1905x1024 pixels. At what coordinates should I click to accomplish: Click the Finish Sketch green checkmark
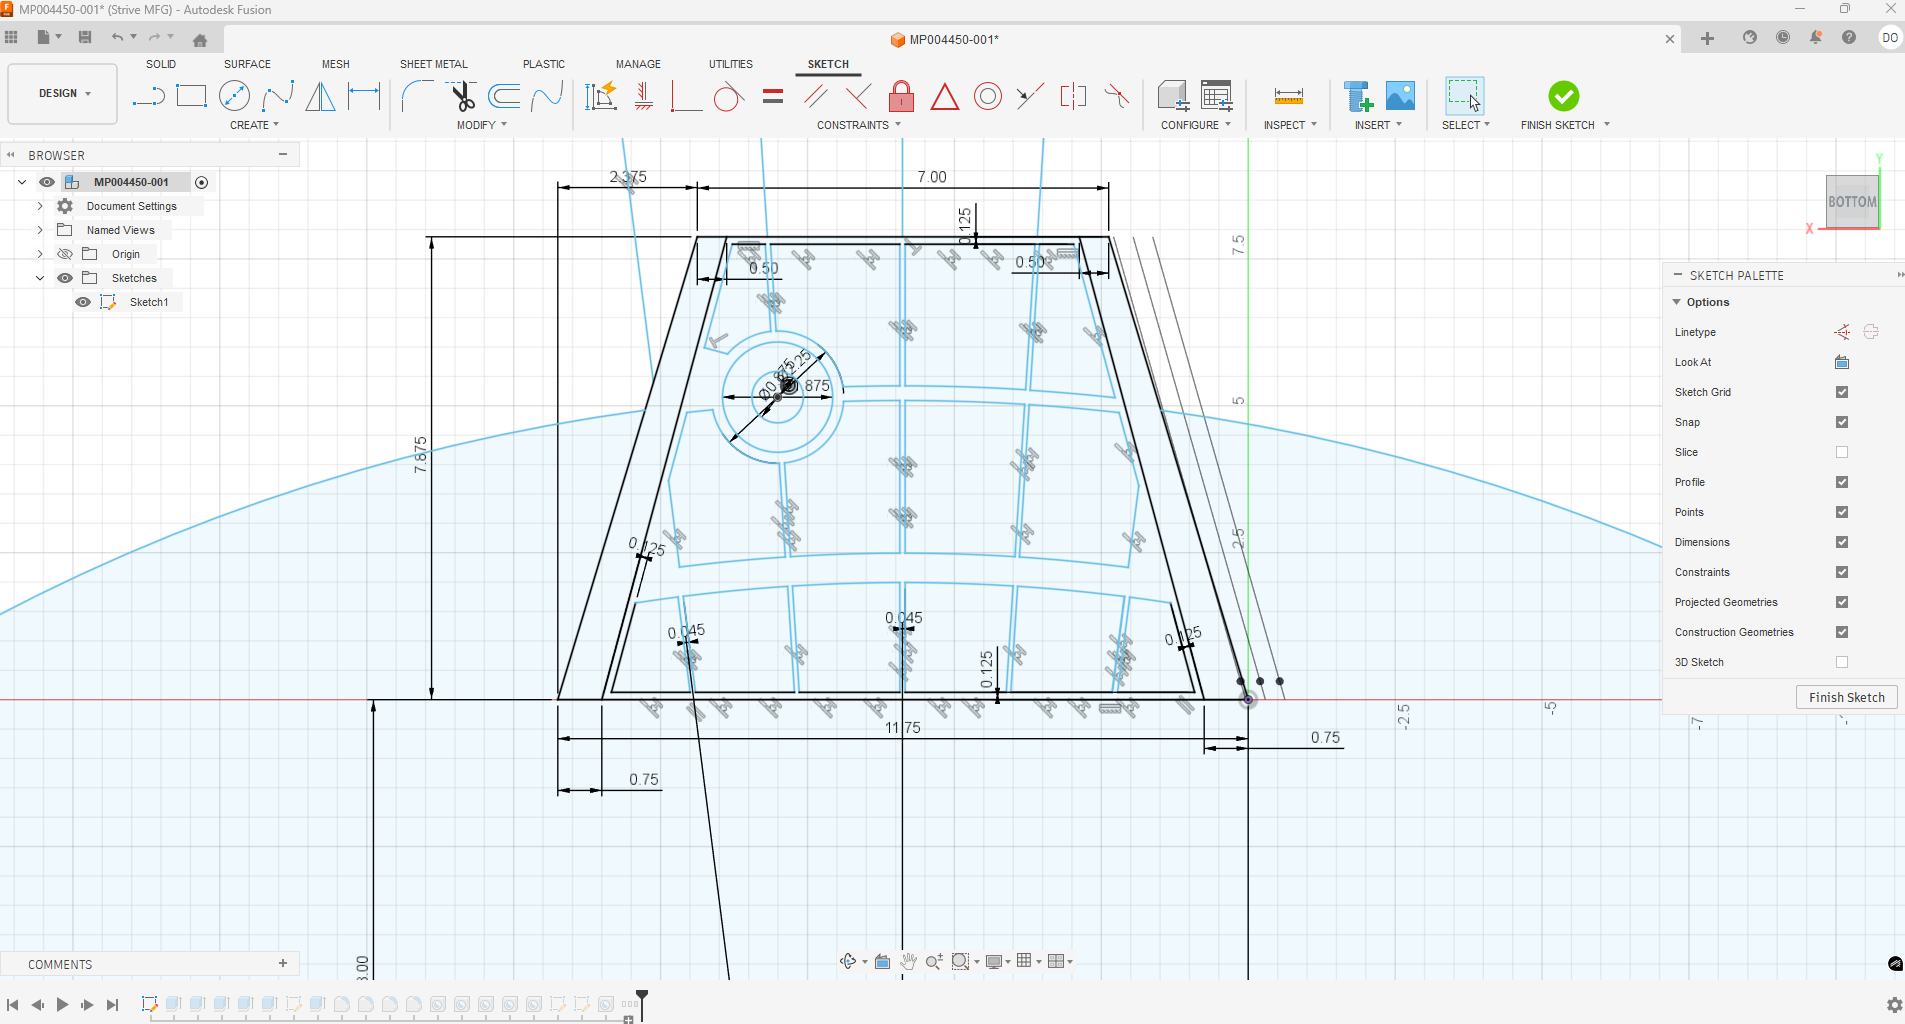[1562, 97]
